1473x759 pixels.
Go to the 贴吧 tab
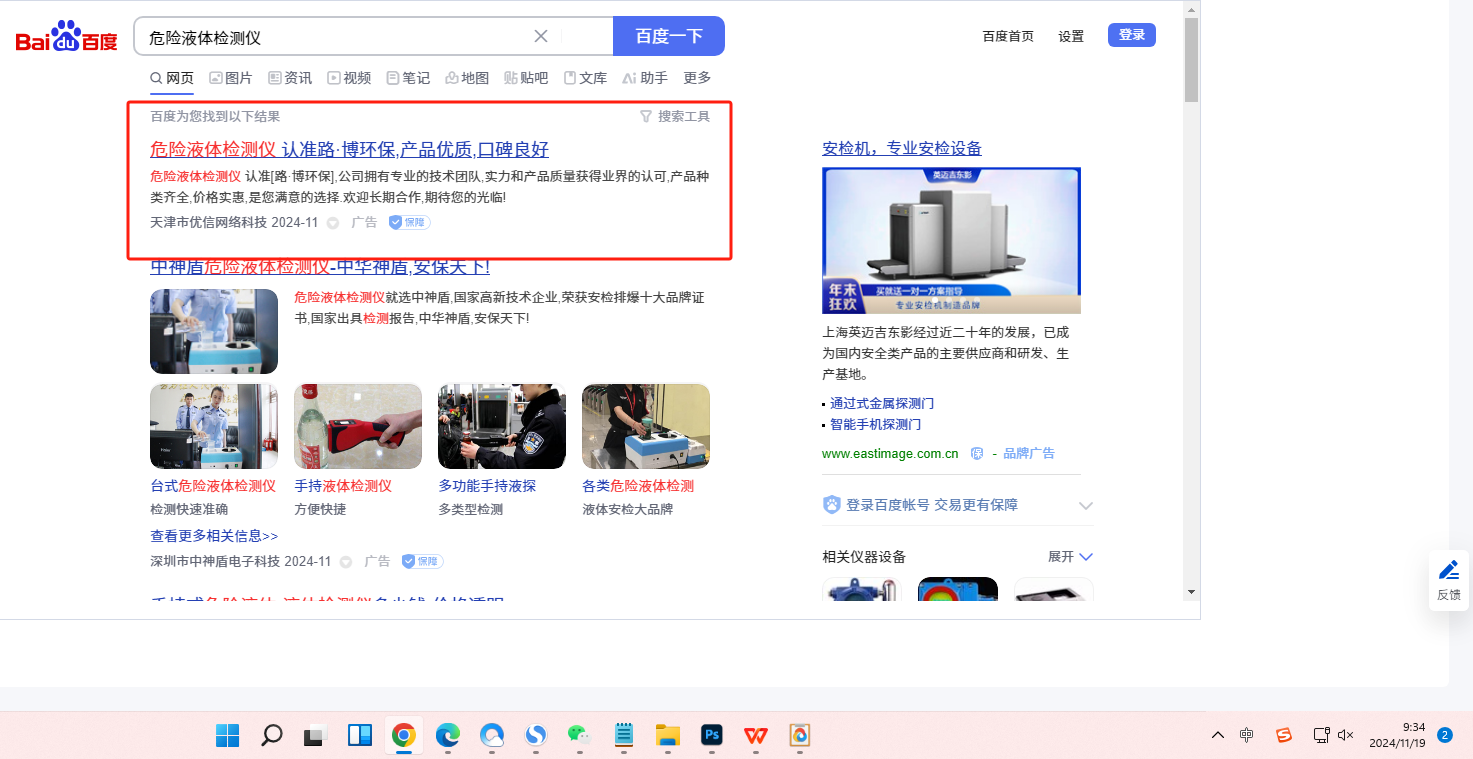526,78
